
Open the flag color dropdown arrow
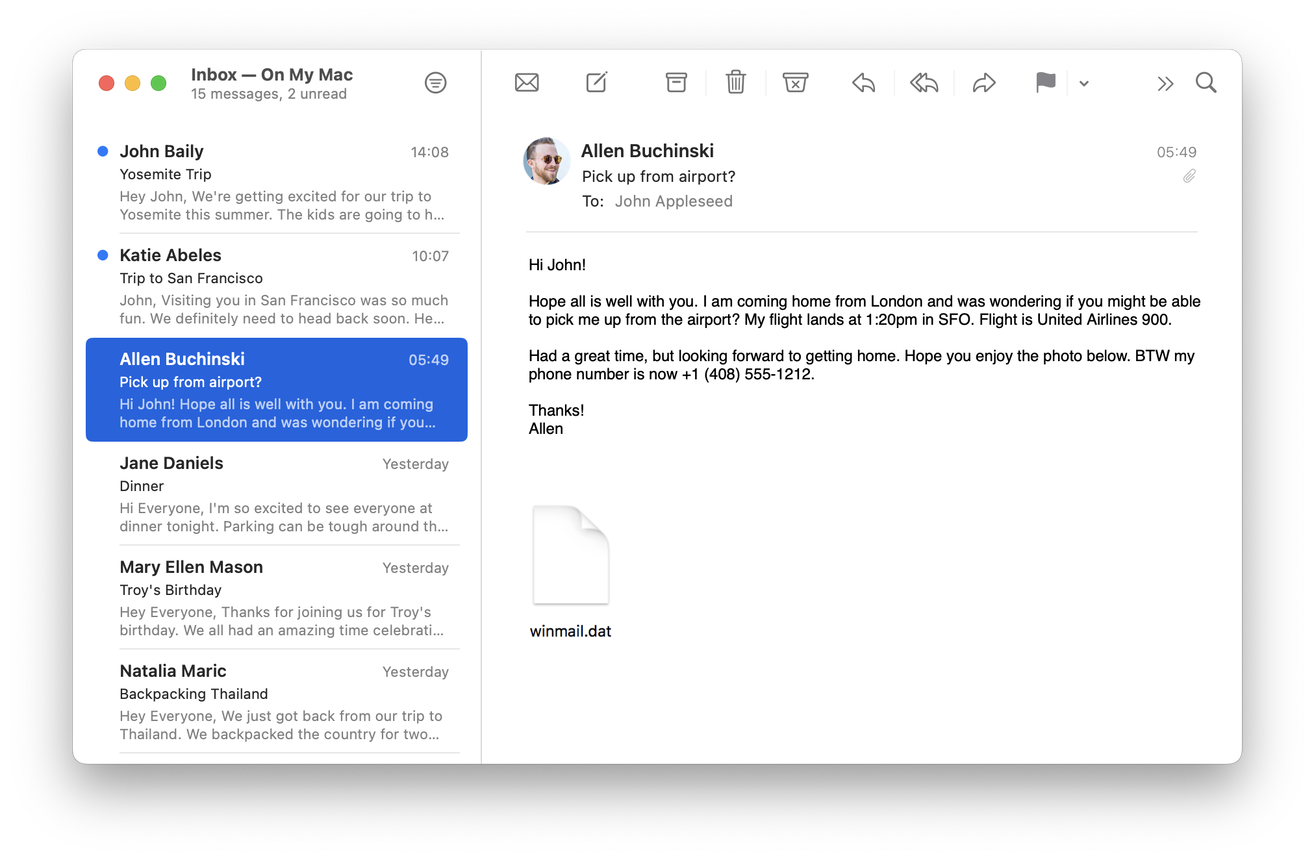coord(1084,84)
